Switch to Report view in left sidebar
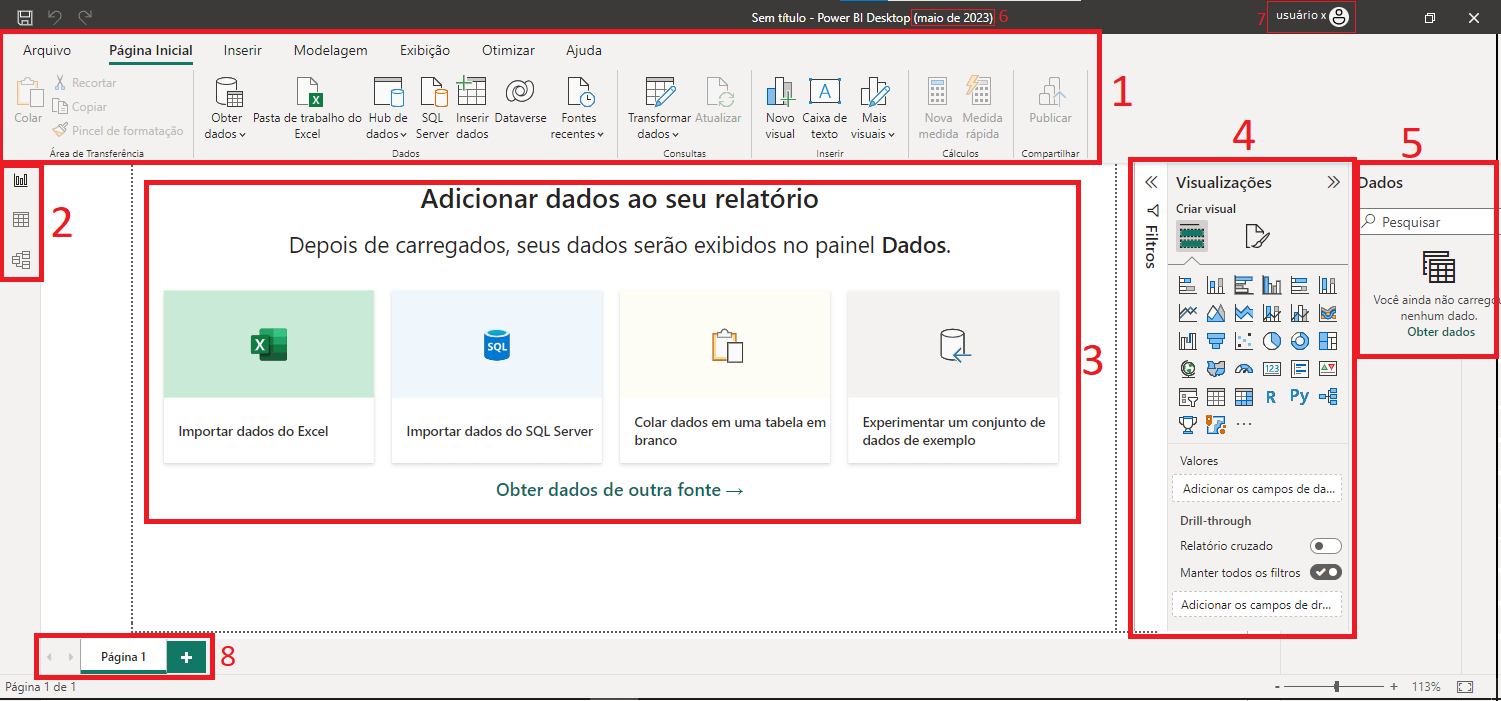This screenshot has height=701, width=1501. pyautogui.click(x=21, y=180)
